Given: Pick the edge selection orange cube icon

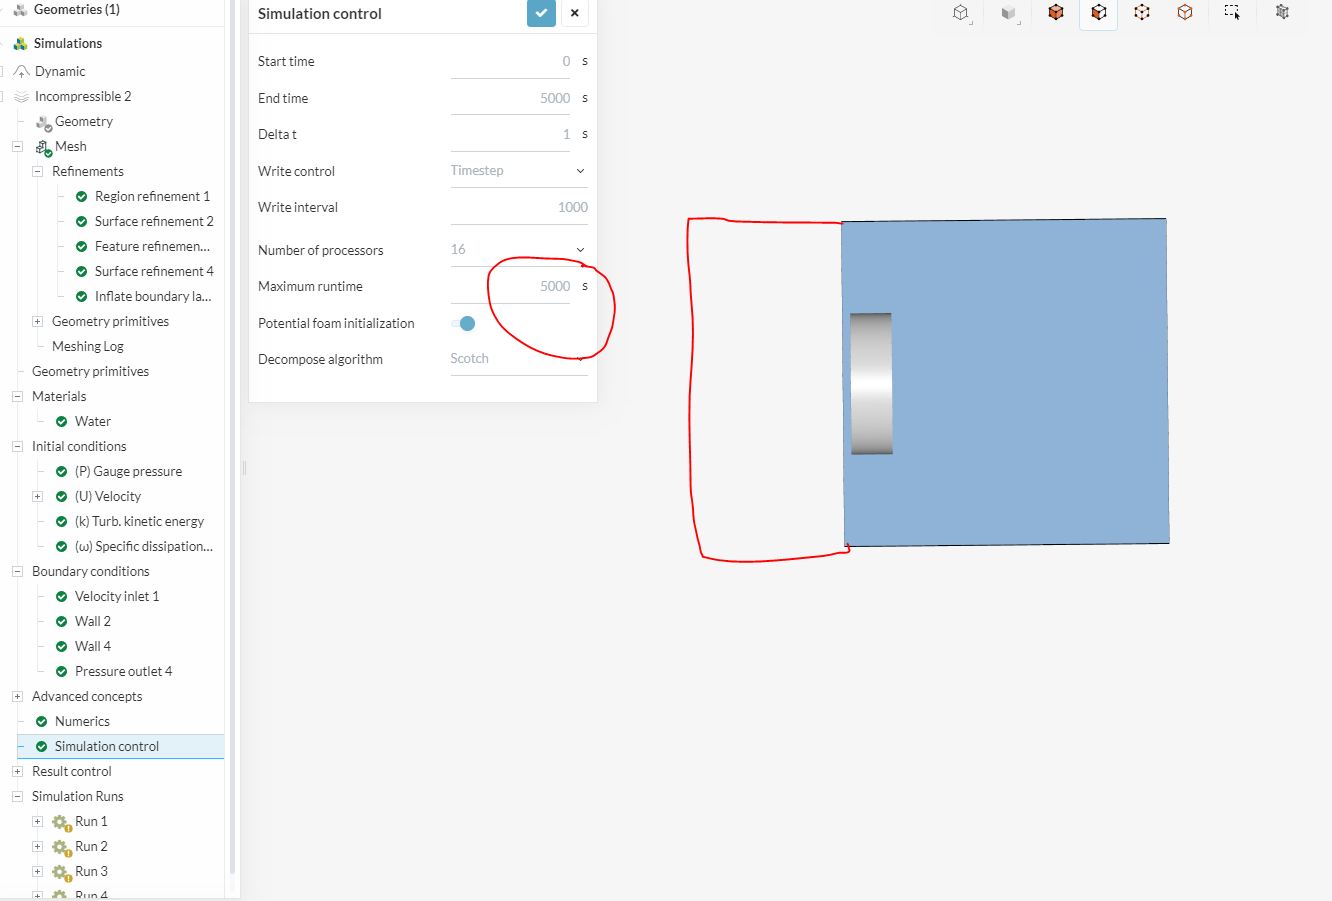Looking at the screenshot, I should tap(1184, 13).
